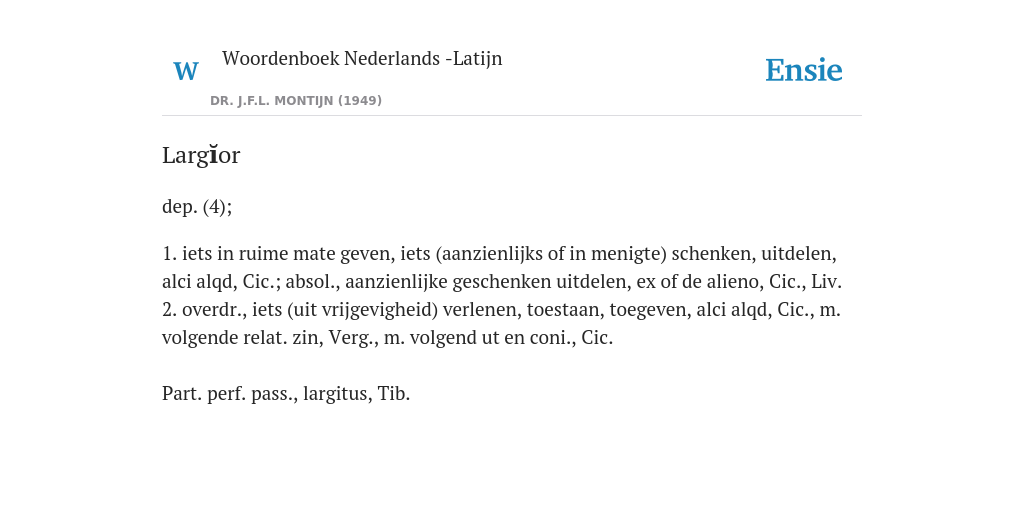Click the 'Tib.' author abbreviation
The width and height of the screenshot is (1024, 512).
point(394,394)
